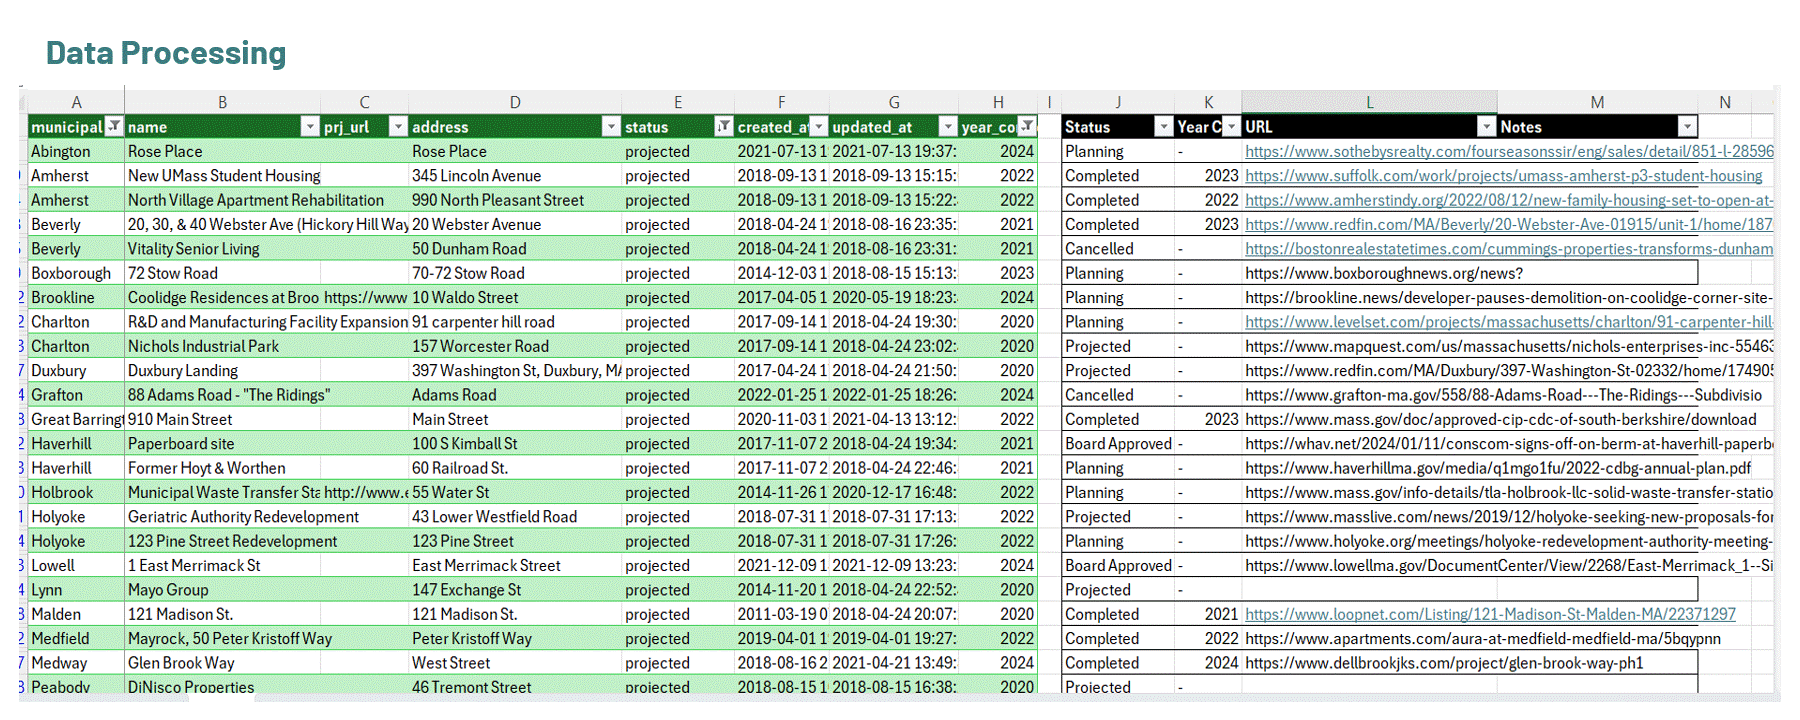Image resolution: width=1800 pixels, height=720 pixels.
Task: Open the loopnet.com 121-Madison-St link
Action: click(1490, 614)
